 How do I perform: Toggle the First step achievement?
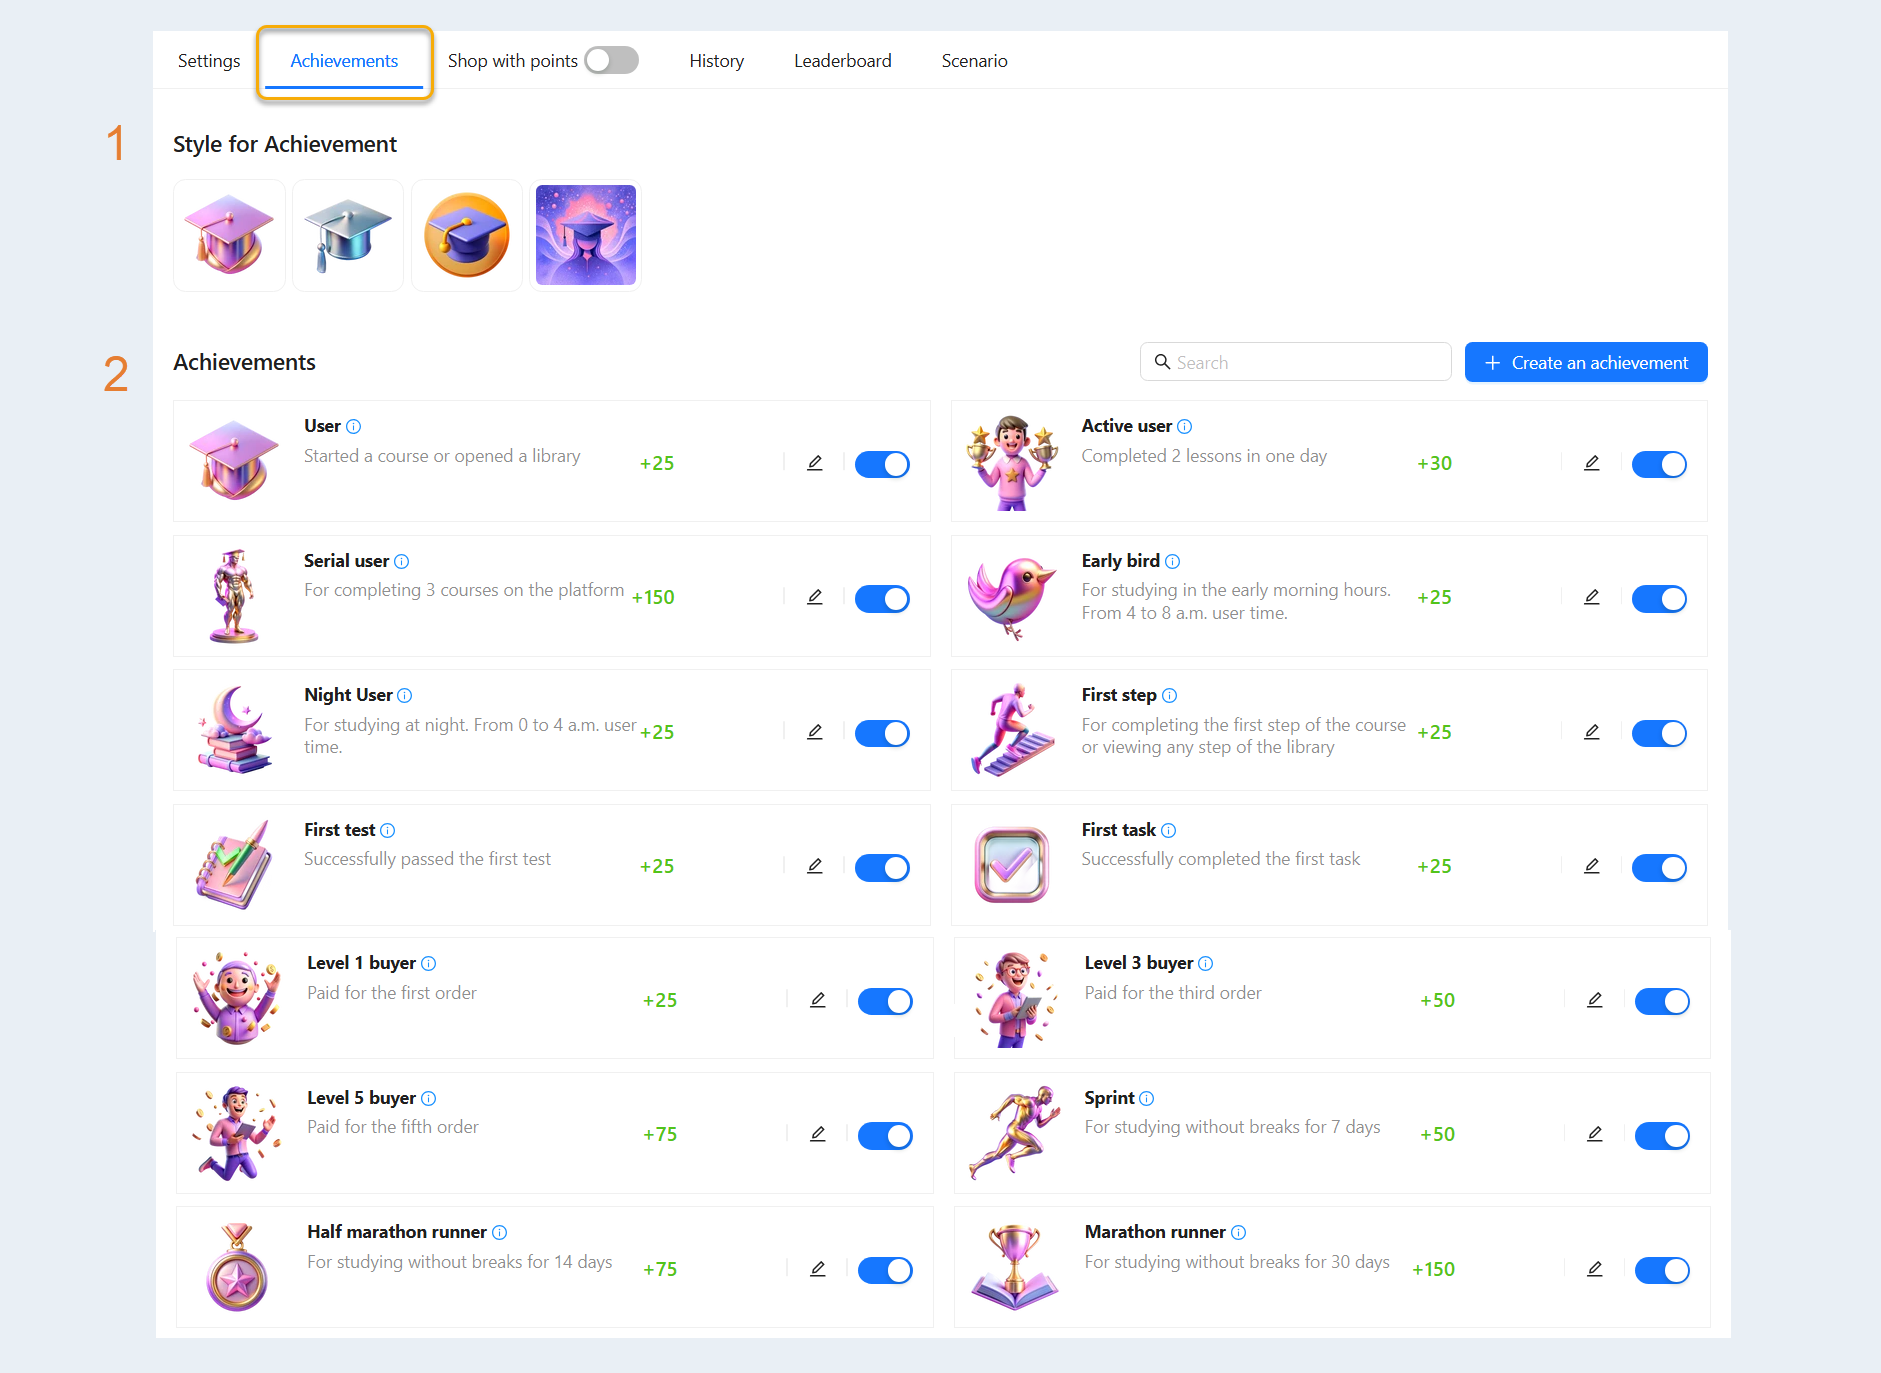click(x=1659, y=733)
